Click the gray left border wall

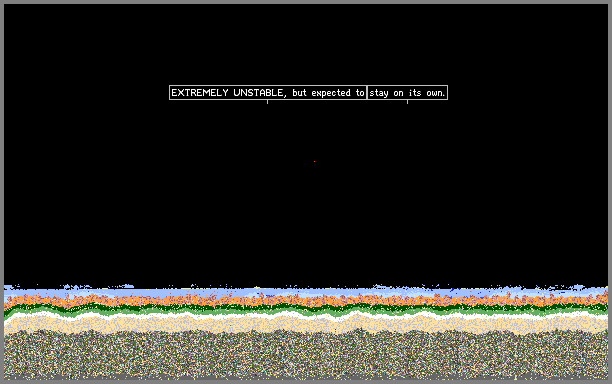(2, 192)
